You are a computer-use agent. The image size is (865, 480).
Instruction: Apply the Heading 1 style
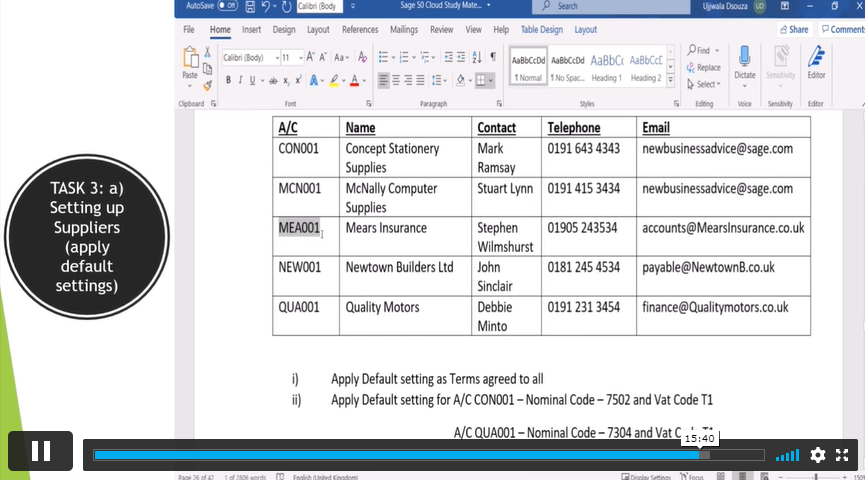[606, 67]
